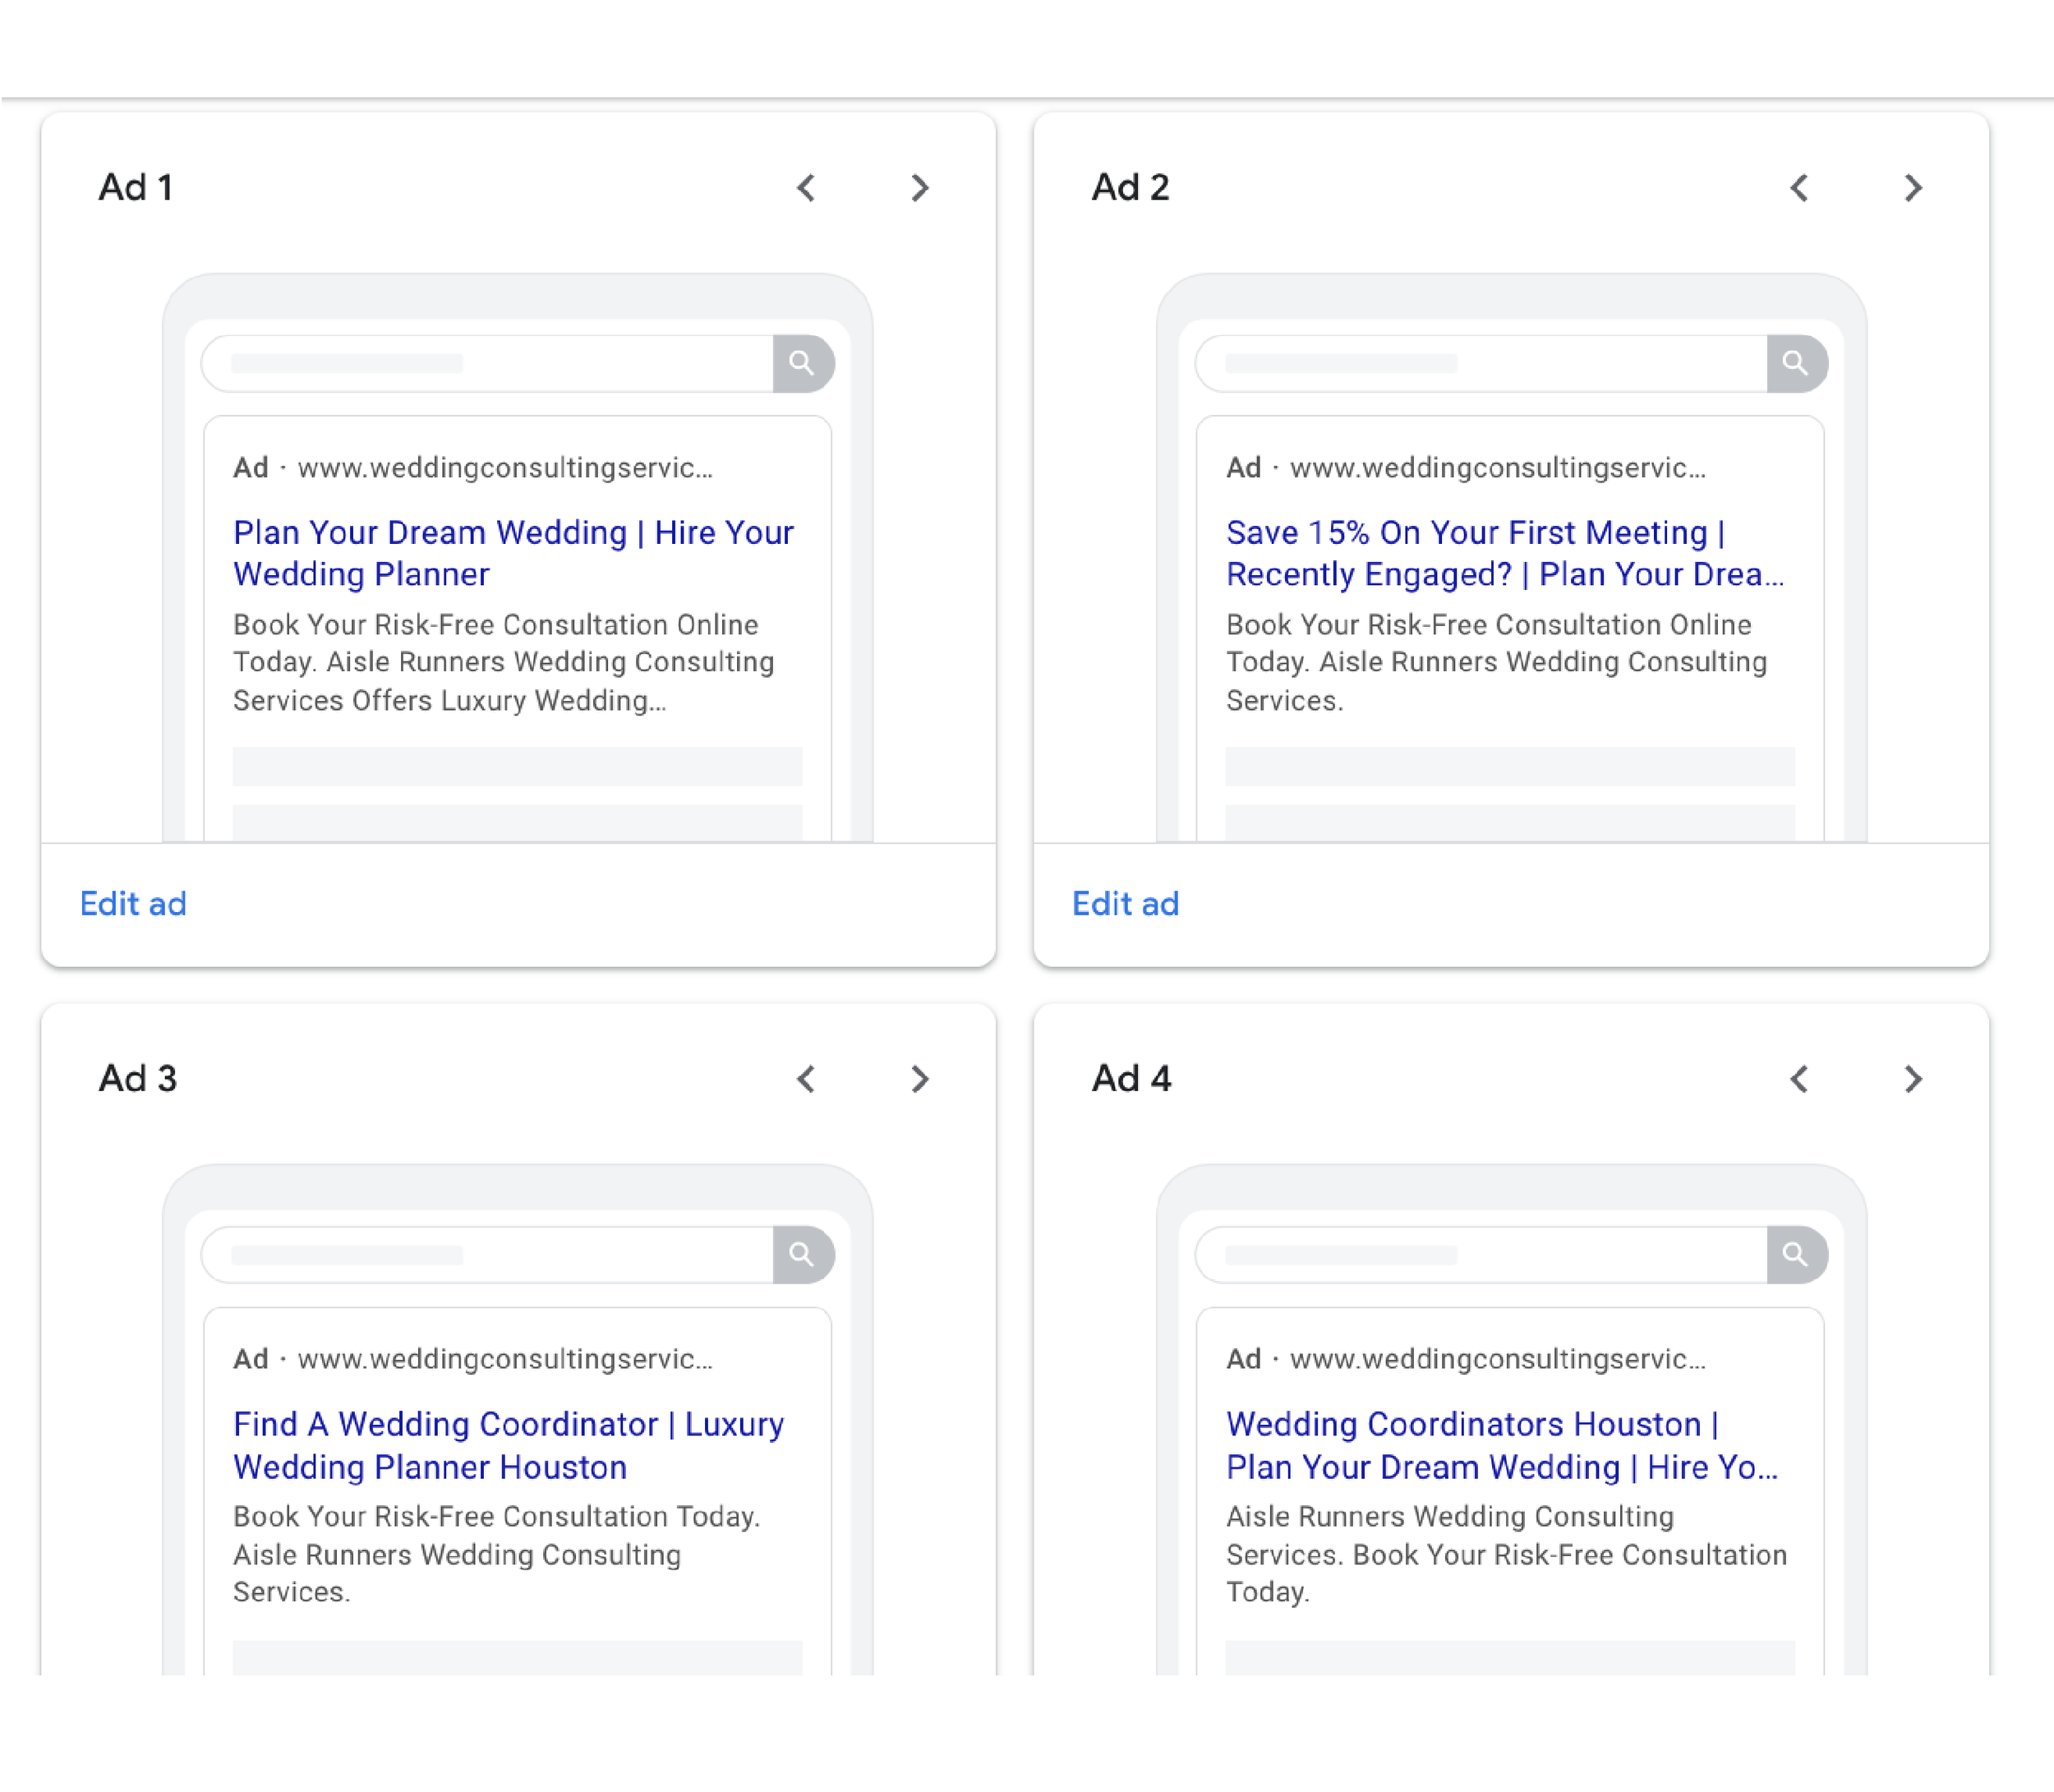Show previous preview for Ad 3
The width and height of the screenshot is (2054, 1792).
[x=806, y=1078]
